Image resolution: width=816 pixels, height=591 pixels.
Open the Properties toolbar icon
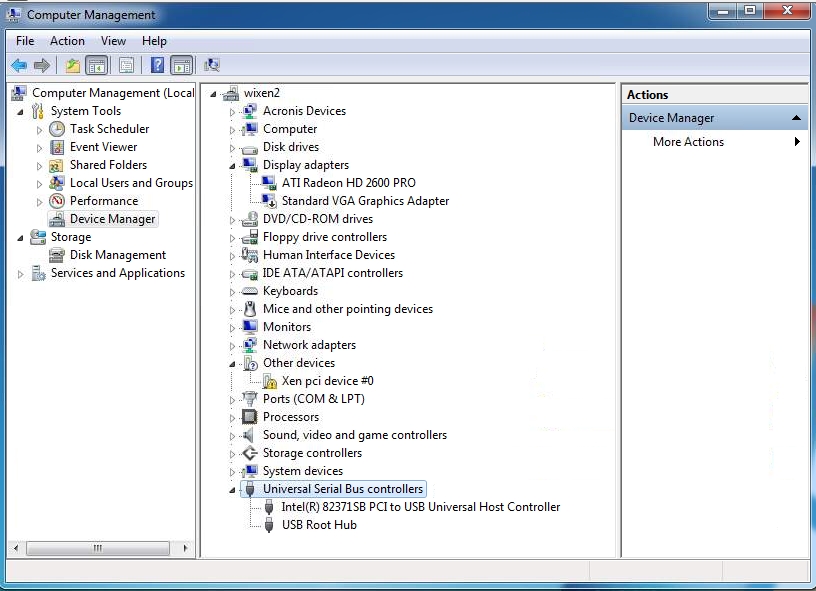[126, 66]
